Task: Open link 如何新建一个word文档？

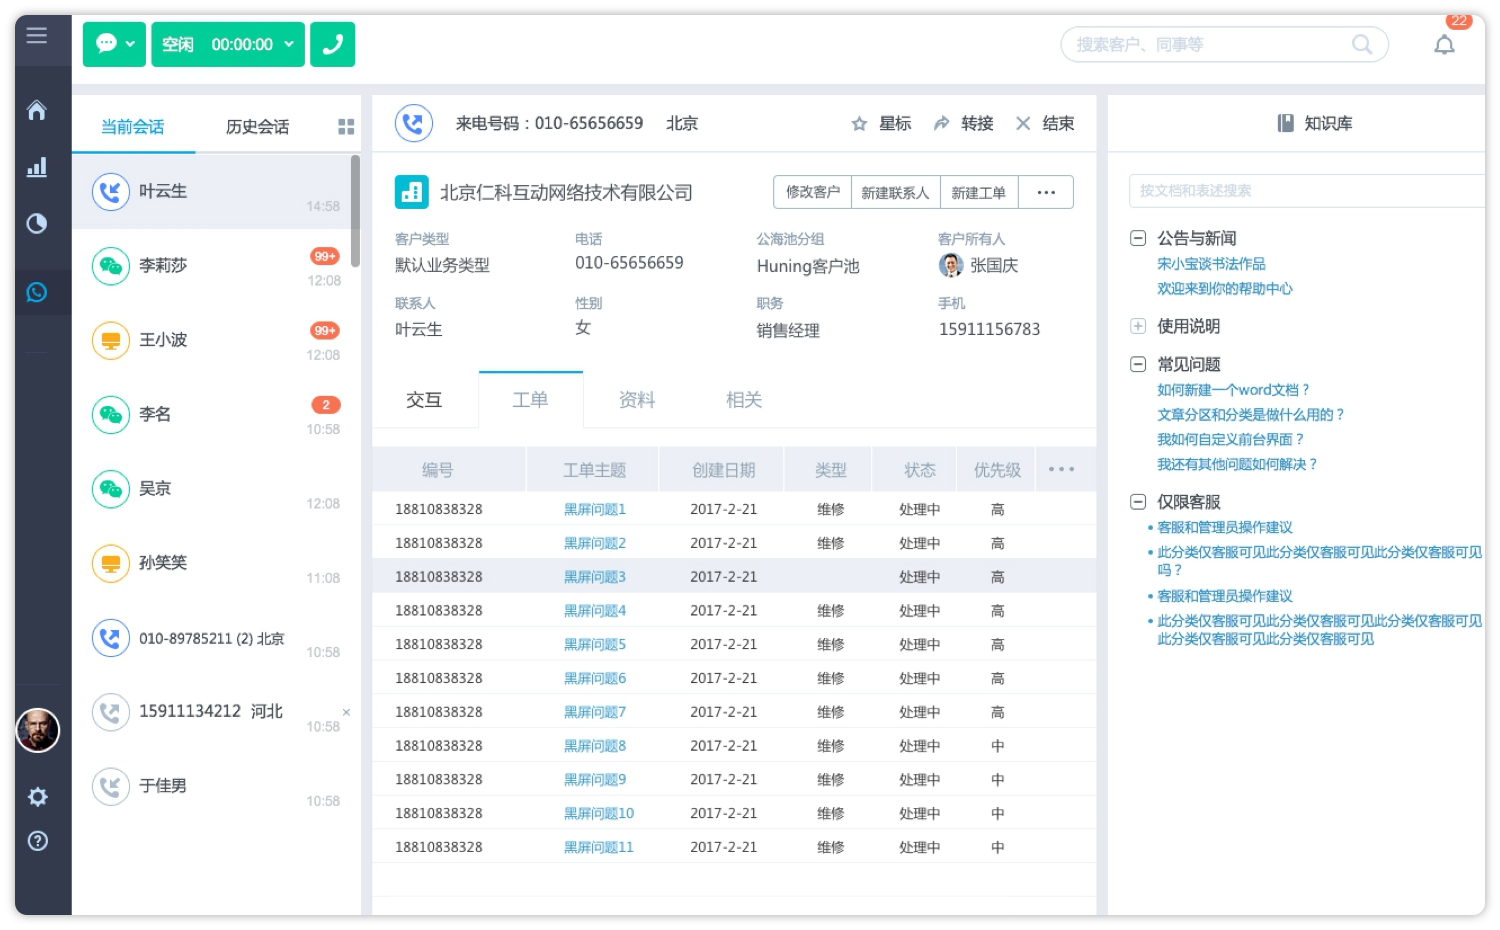Action: (1234, 390)
